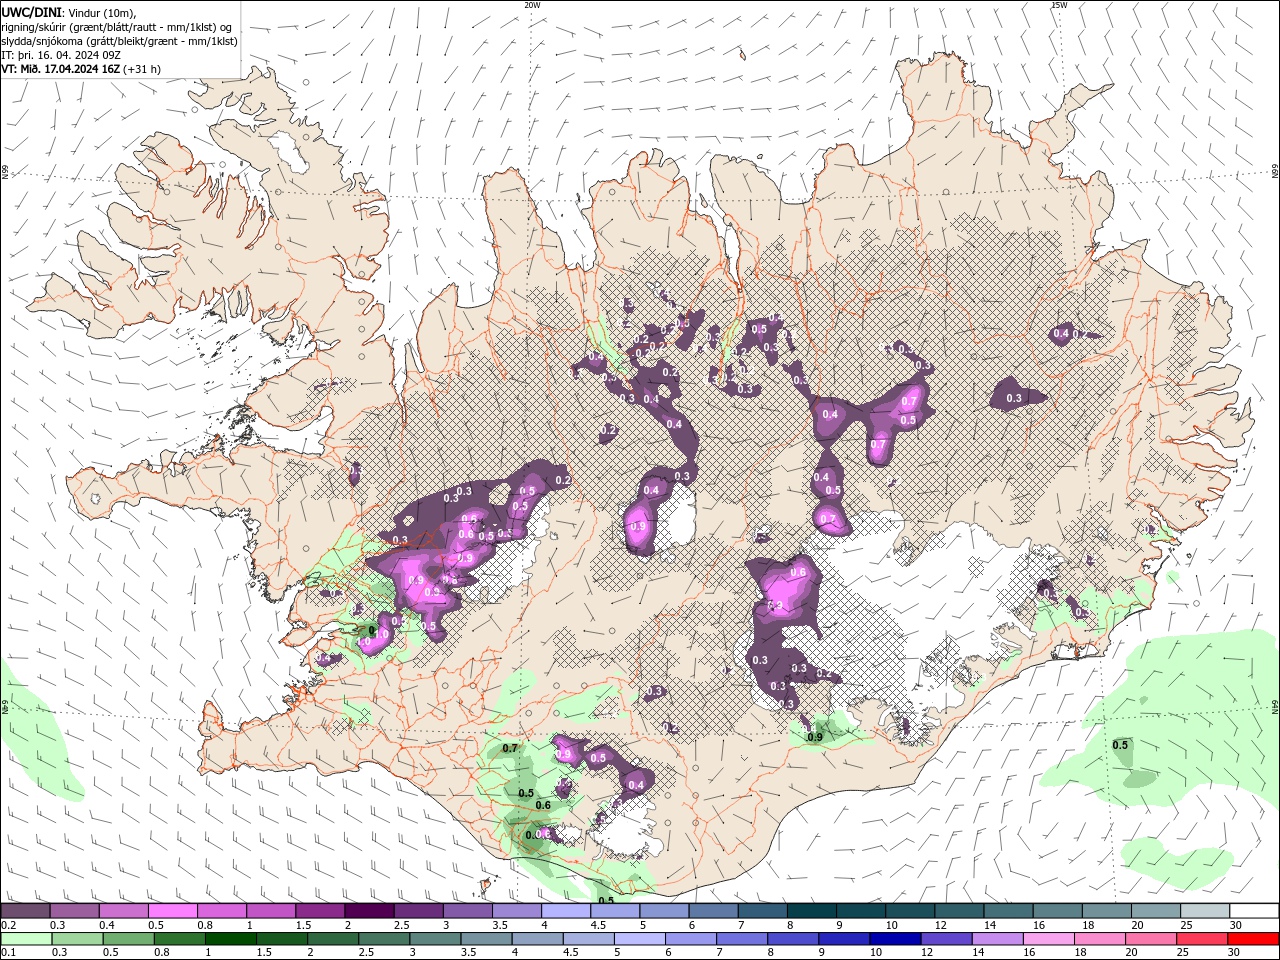The height and width of the screenshot is (960, 1280).
Task: Pick the light pink rain swatch between 16 and 18
Action: 1047,939
